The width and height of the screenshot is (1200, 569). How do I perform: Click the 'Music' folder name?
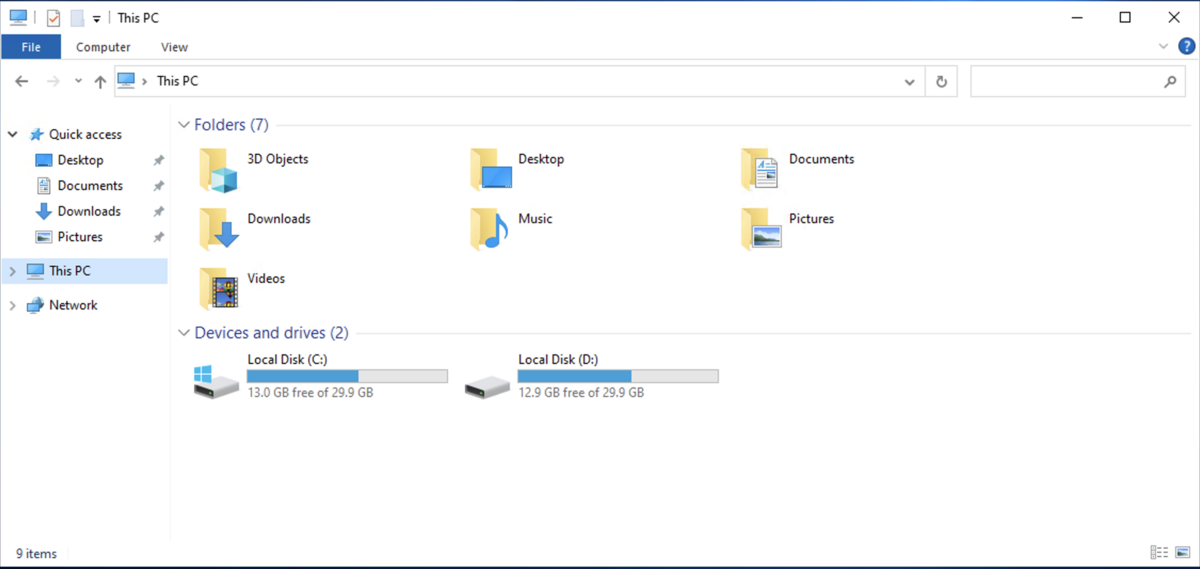click(535, 219)
